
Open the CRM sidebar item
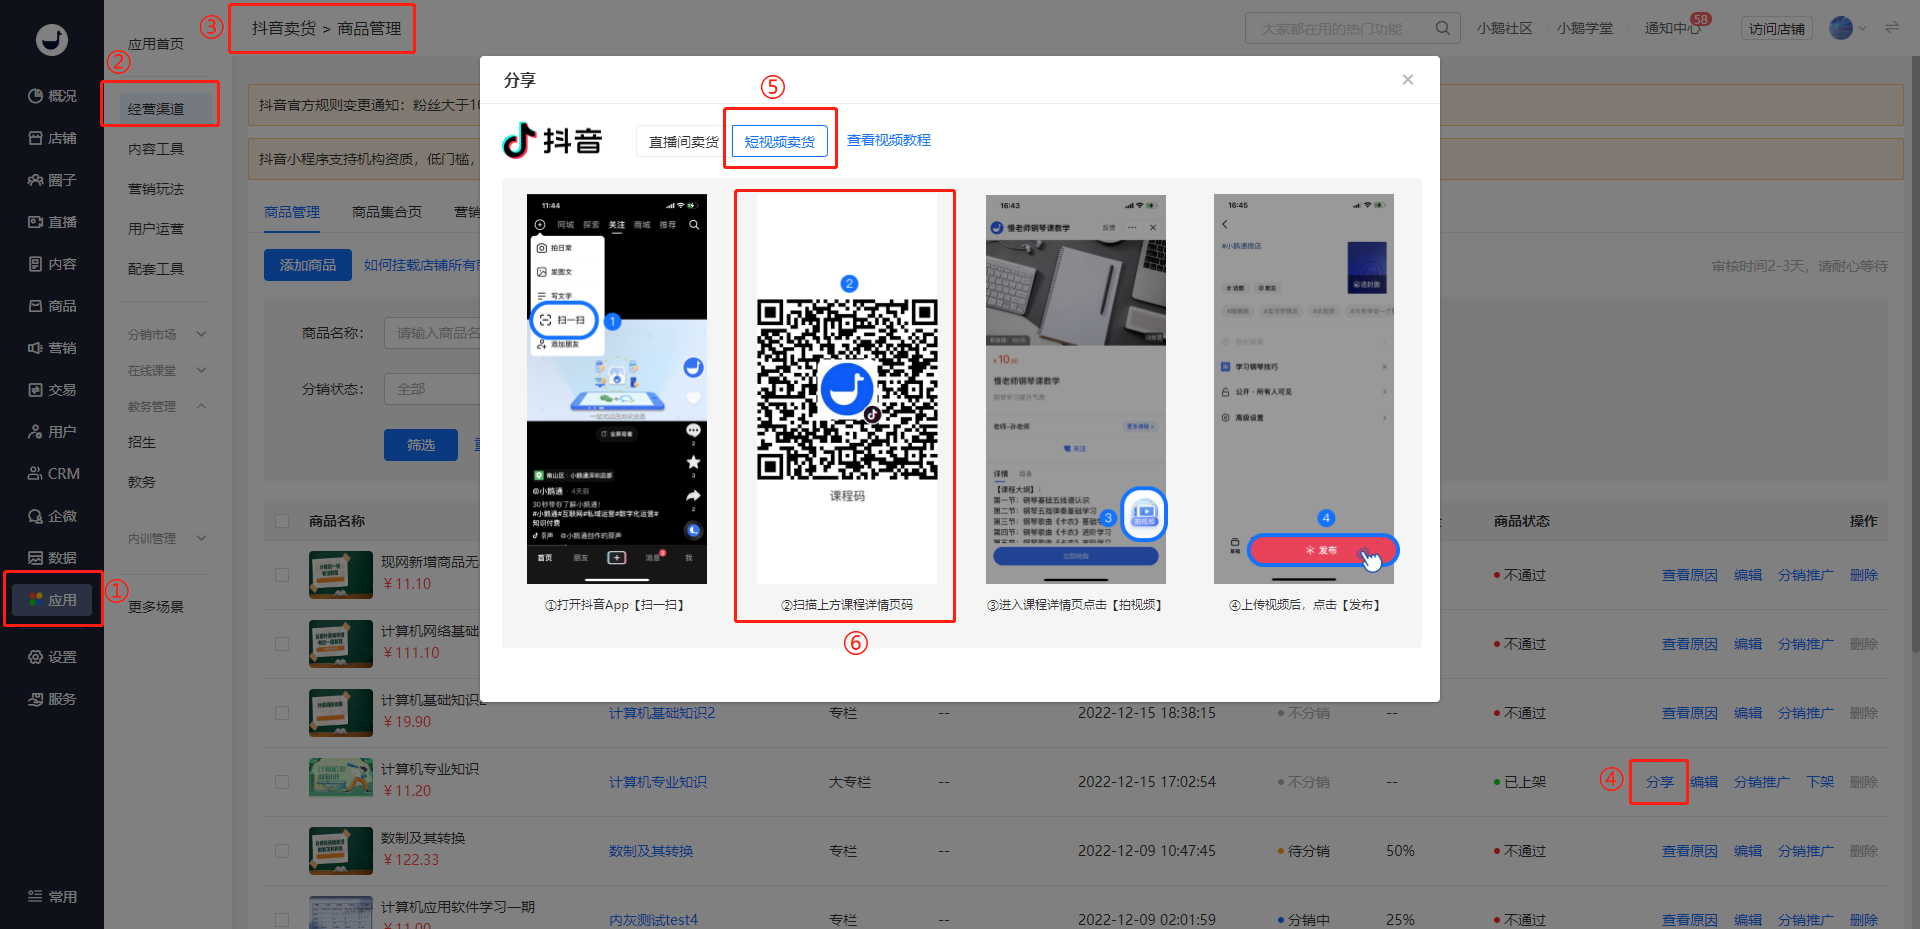pyautogui.click(x=53, y=474)
